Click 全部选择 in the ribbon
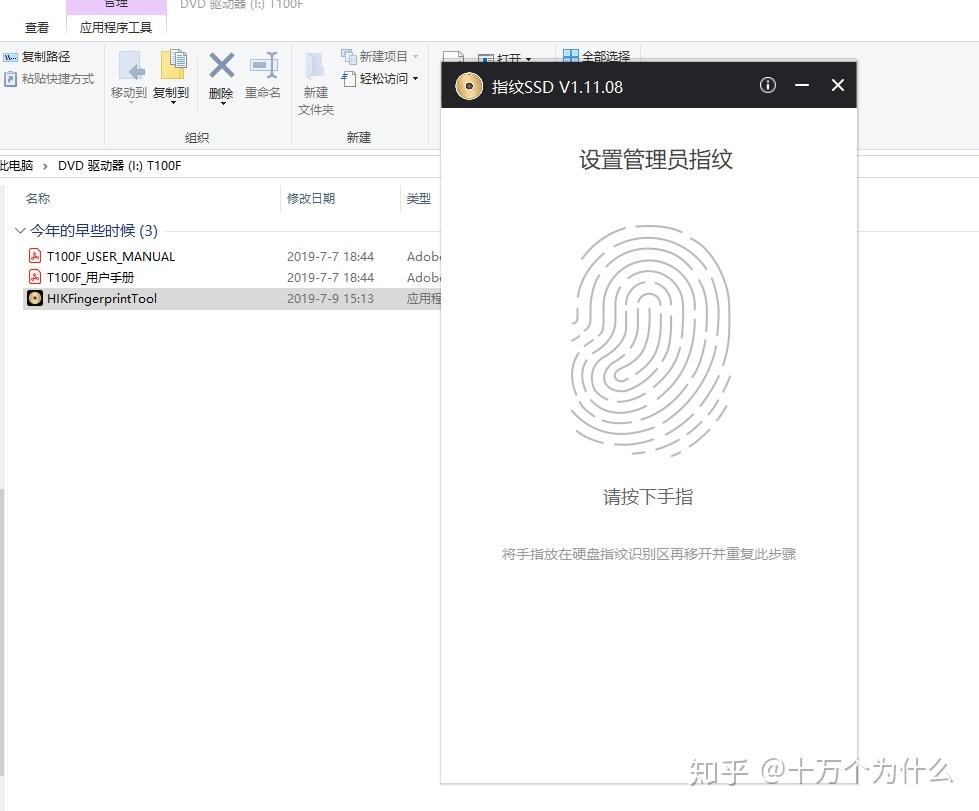 597,56
